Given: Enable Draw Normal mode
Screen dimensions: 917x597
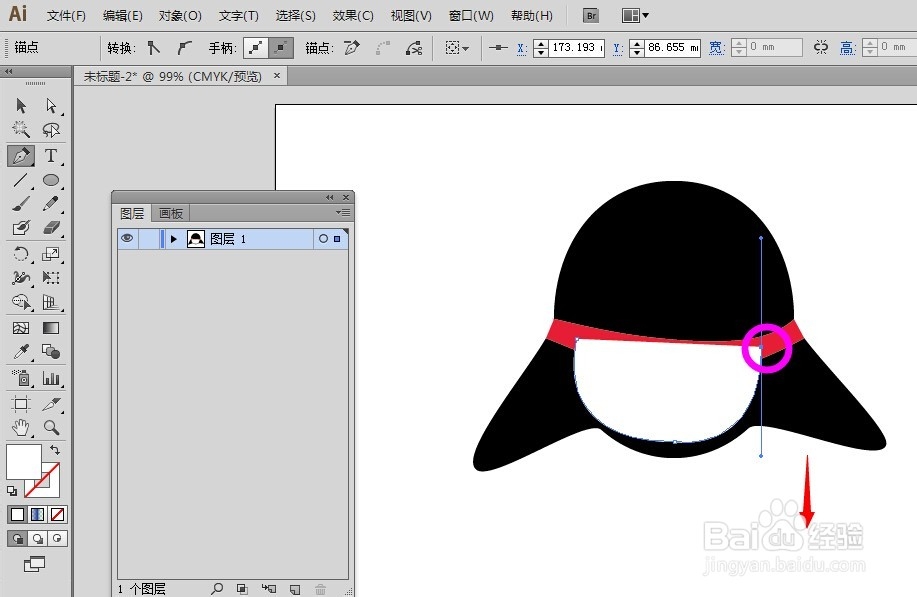Looking at the screenshot, I should tap(18, 539).
